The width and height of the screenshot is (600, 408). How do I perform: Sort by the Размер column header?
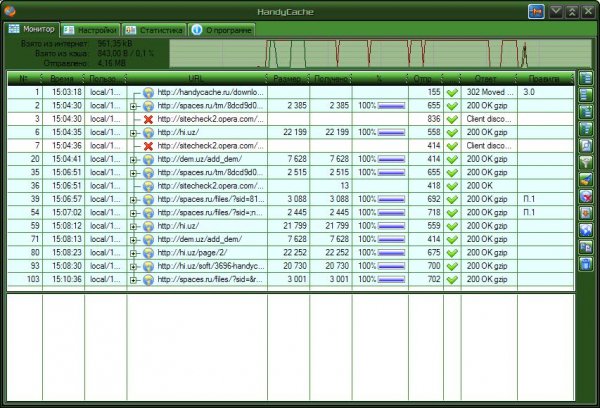click(x=288, y=78)
